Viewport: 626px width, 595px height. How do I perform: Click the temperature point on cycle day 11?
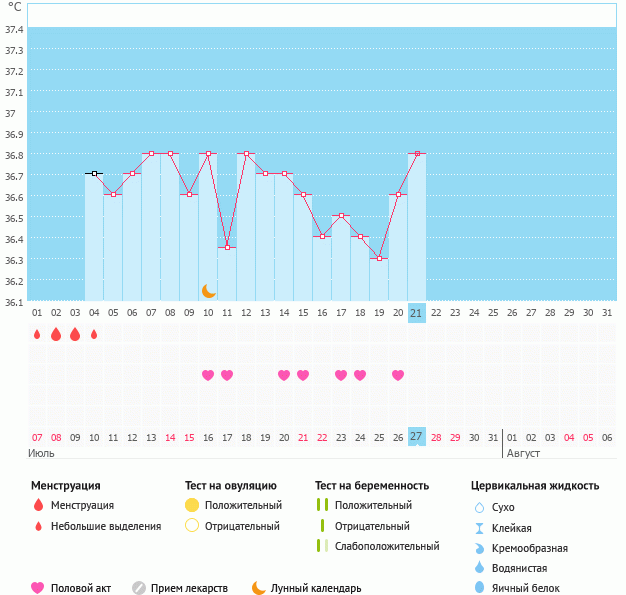tap(227, 247)
